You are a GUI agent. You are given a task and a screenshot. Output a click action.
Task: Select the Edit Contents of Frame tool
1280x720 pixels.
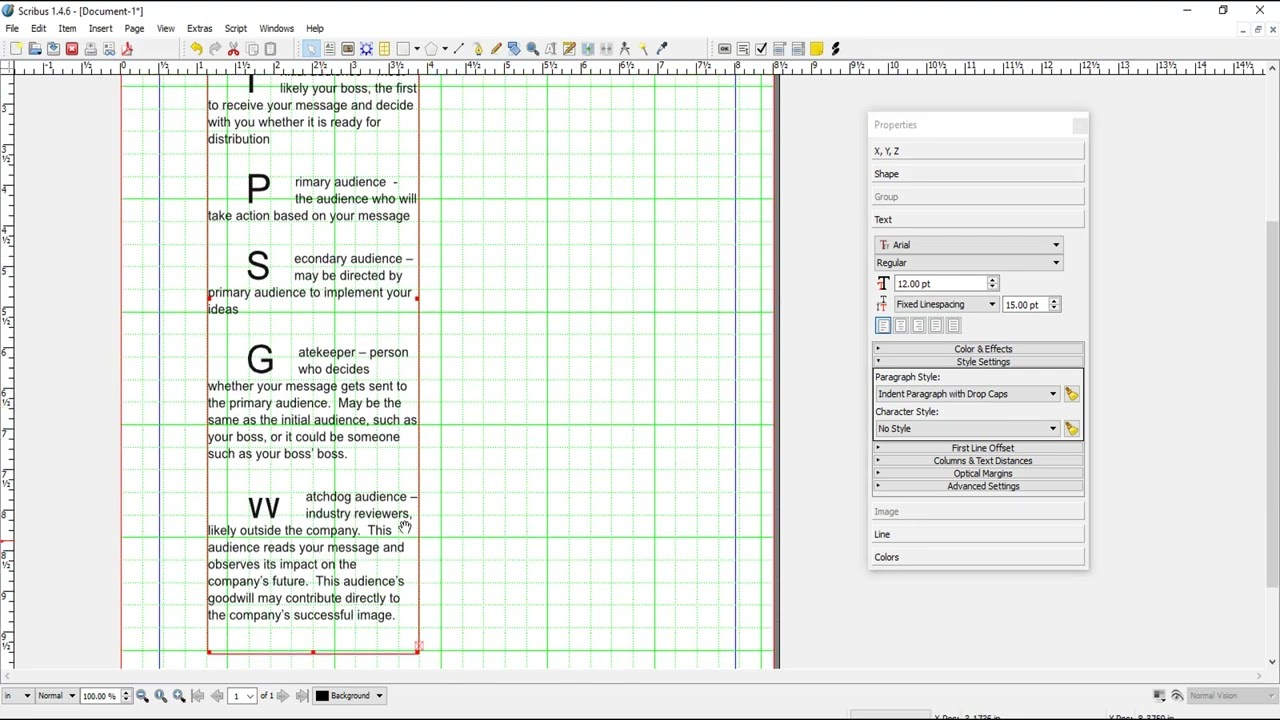coord(551,49)
